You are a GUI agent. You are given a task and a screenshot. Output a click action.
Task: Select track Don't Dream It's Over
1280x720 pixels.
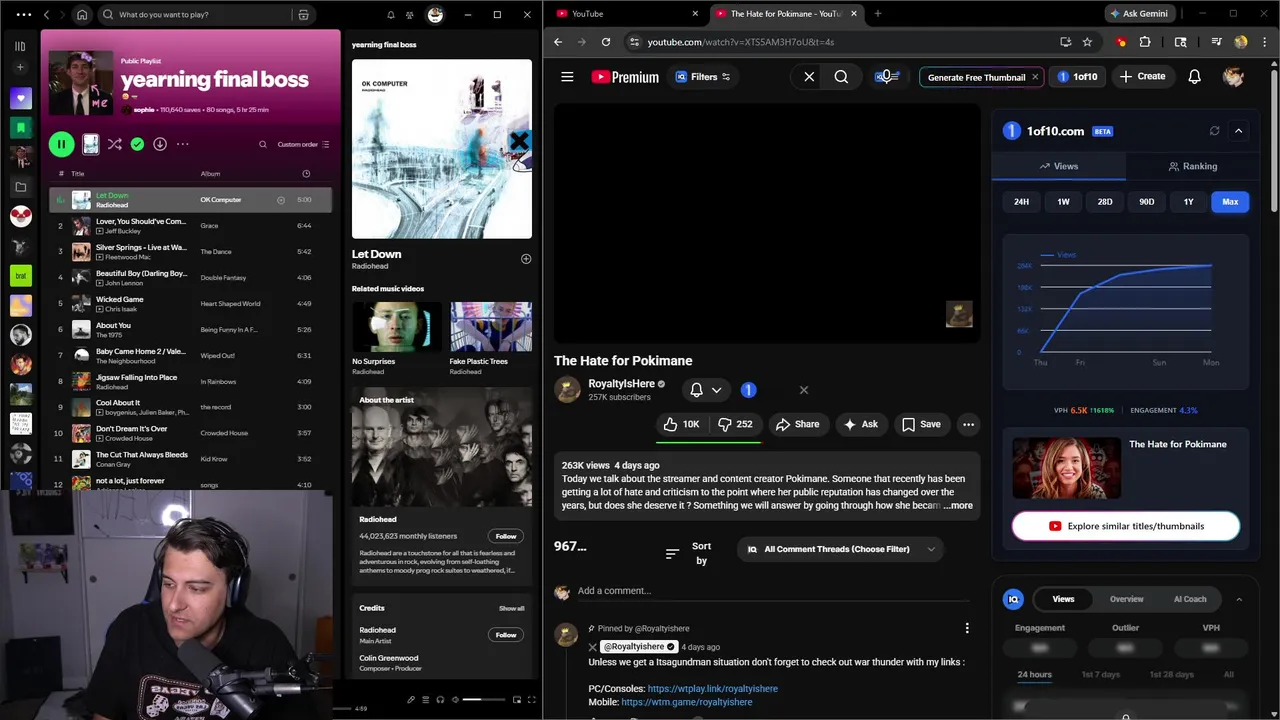point(190,433)
